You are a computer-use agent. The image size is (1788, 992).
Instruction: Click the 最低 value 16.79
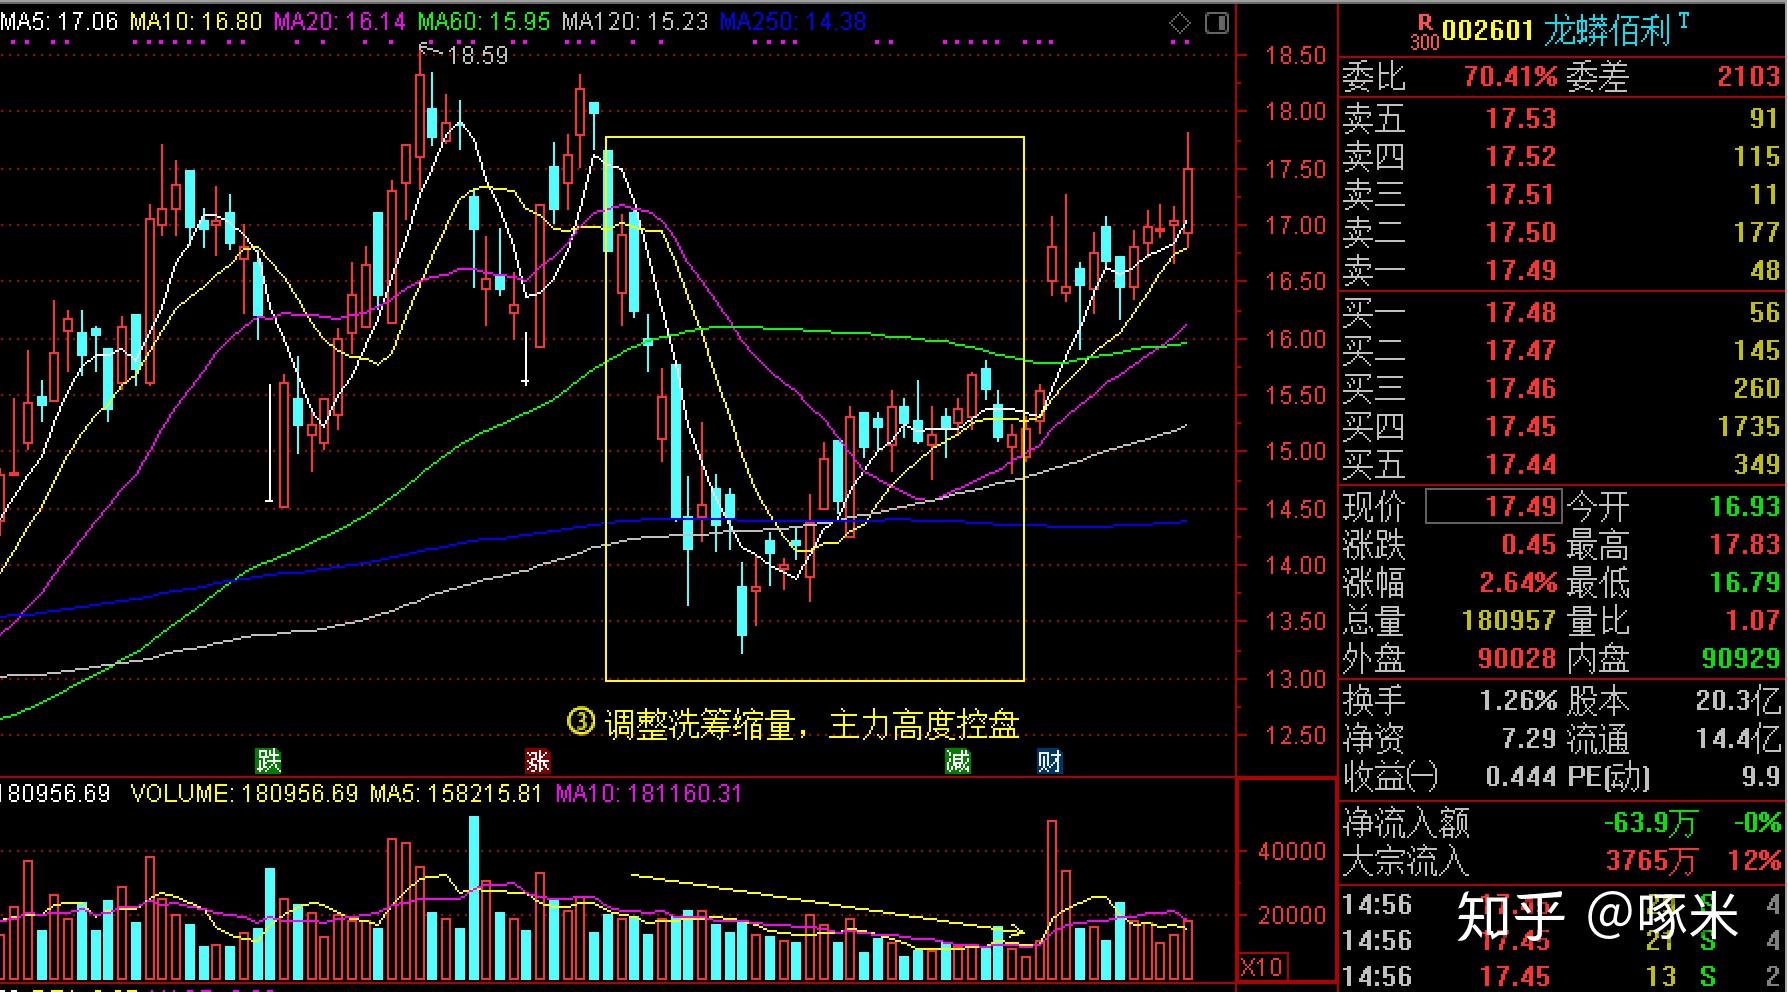point(1744,583)
